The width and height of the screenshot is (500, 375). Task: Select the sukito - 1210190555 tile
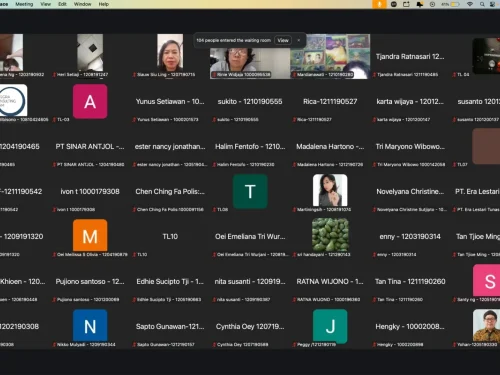250,101
